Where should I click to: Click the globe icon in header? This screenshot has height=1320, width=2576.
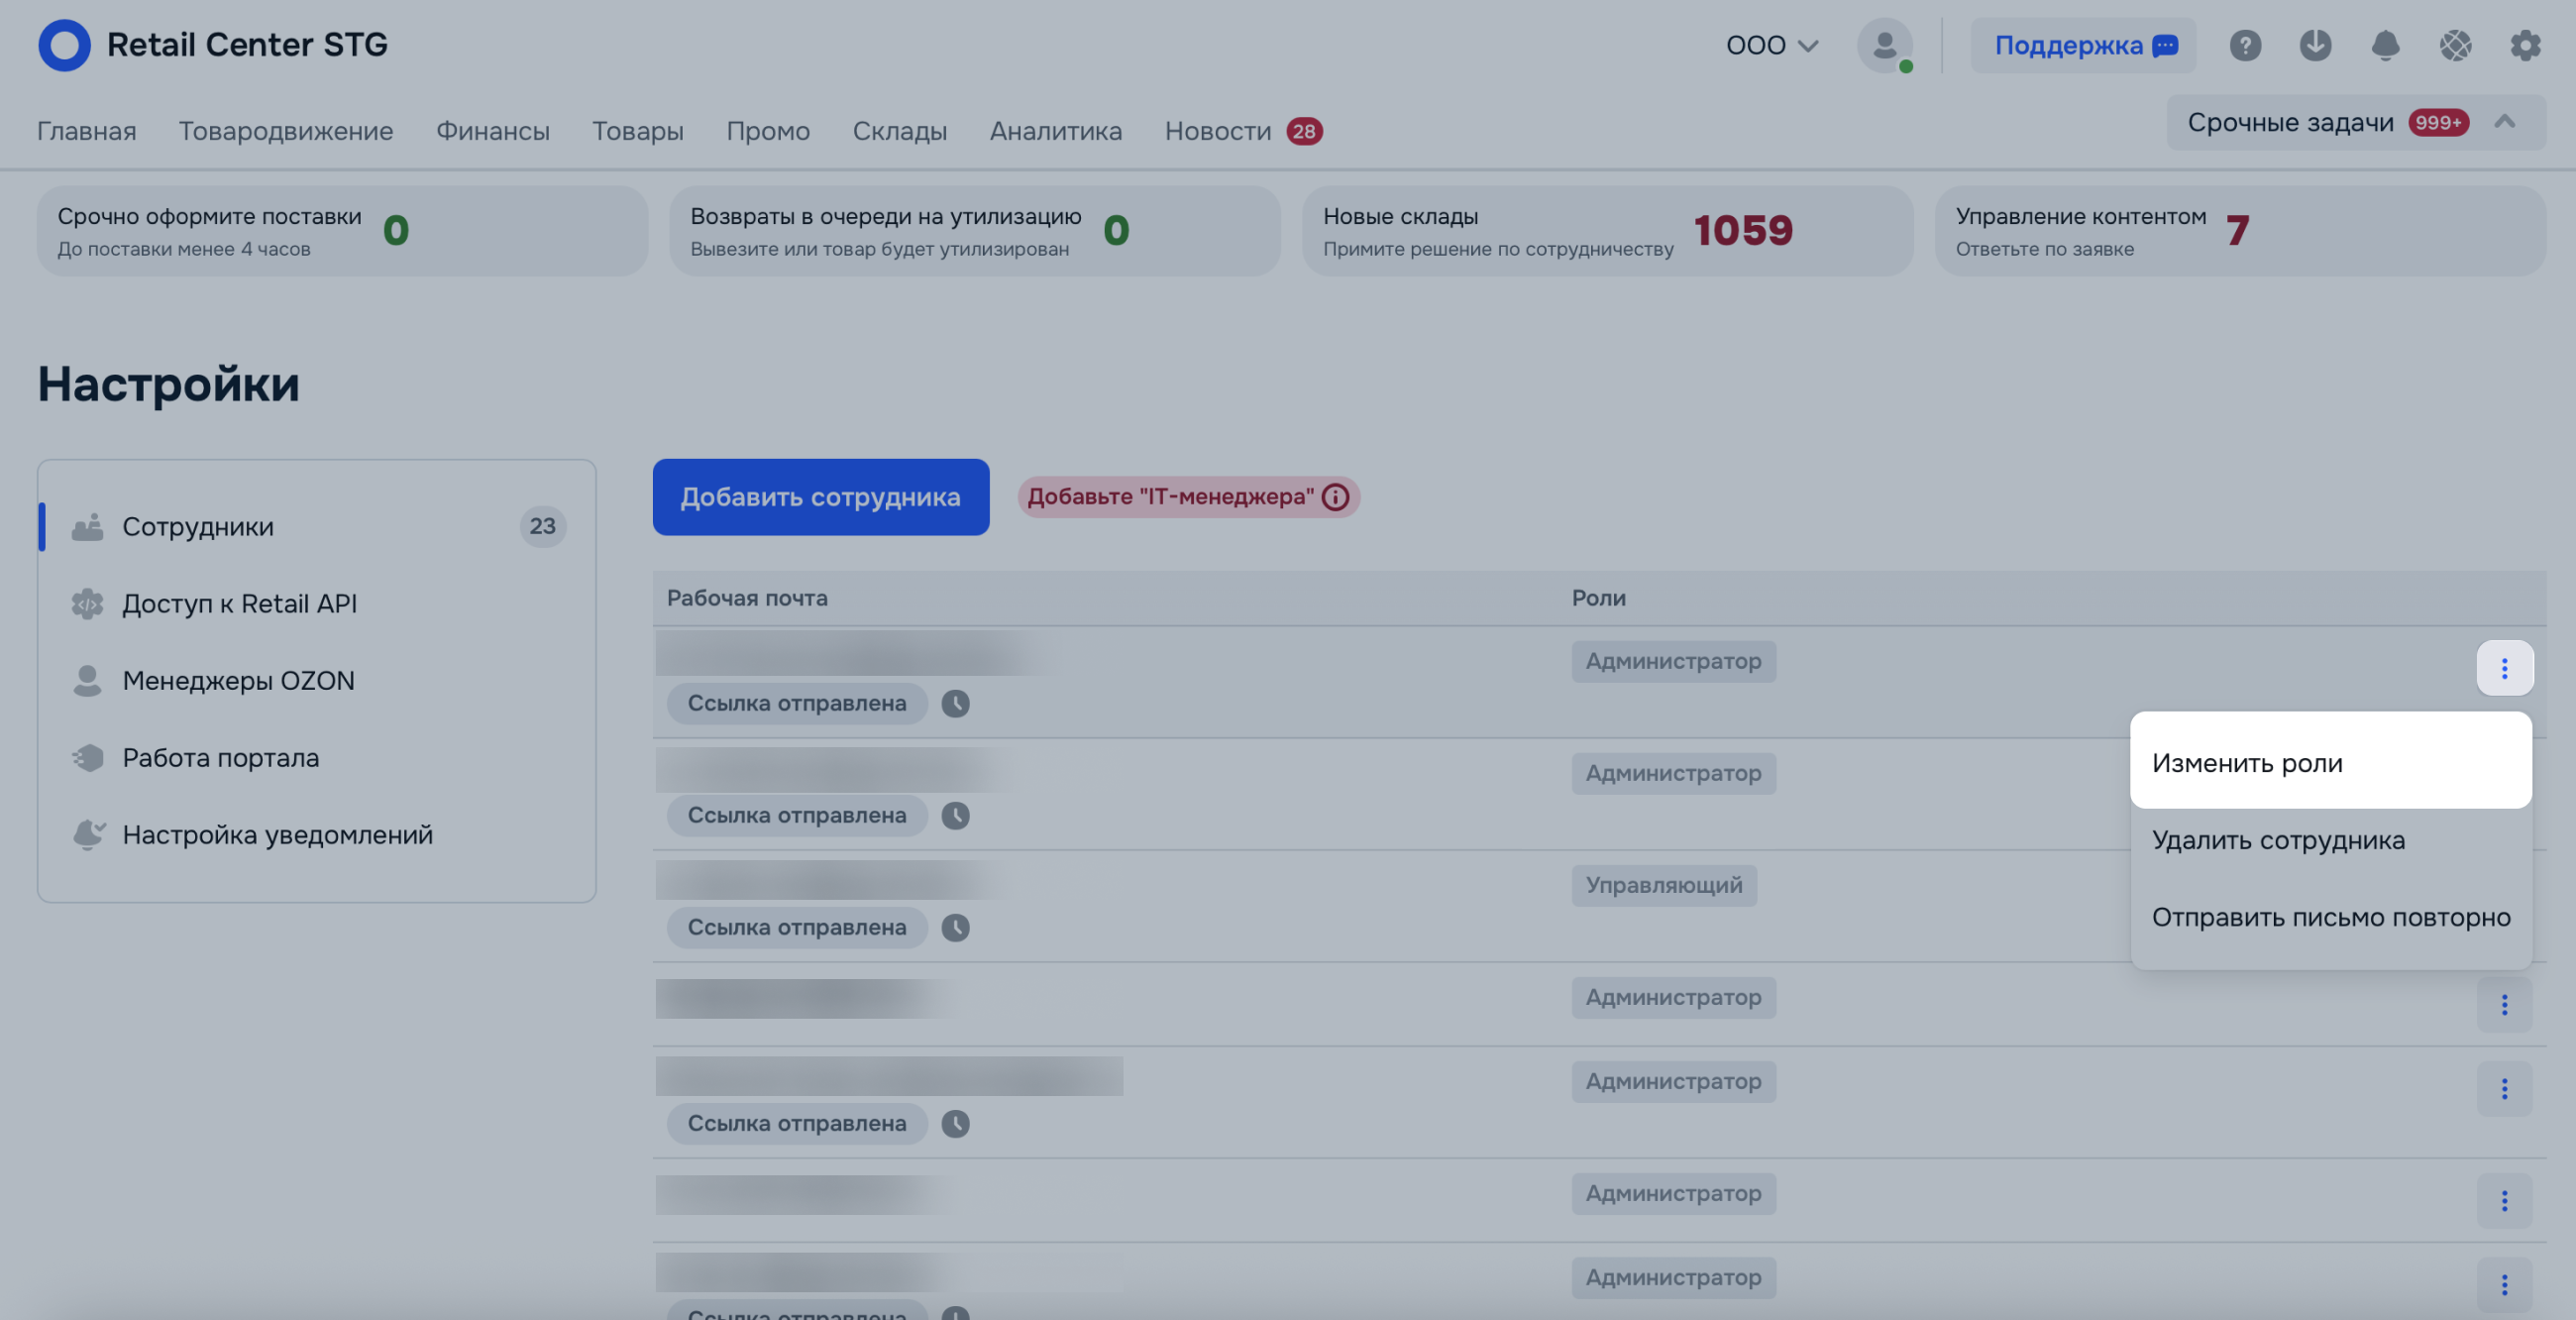click(2455, 45)
